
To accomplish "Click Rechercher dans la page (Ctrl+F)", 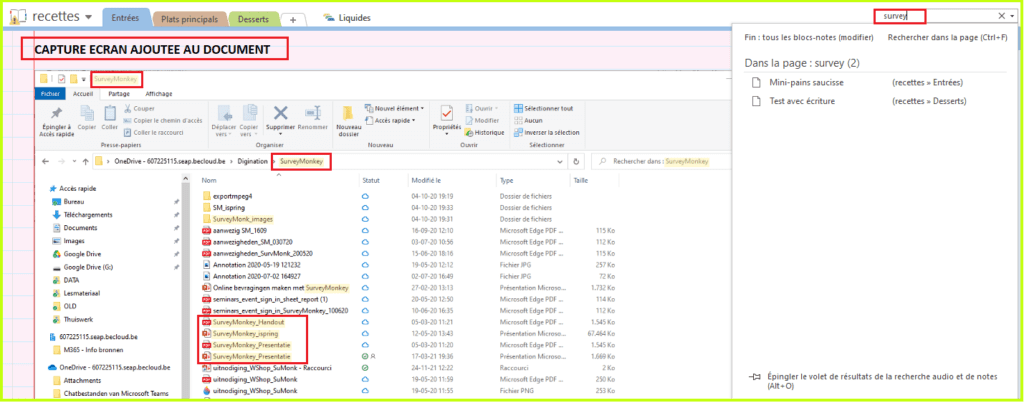I will coord(947,37).
